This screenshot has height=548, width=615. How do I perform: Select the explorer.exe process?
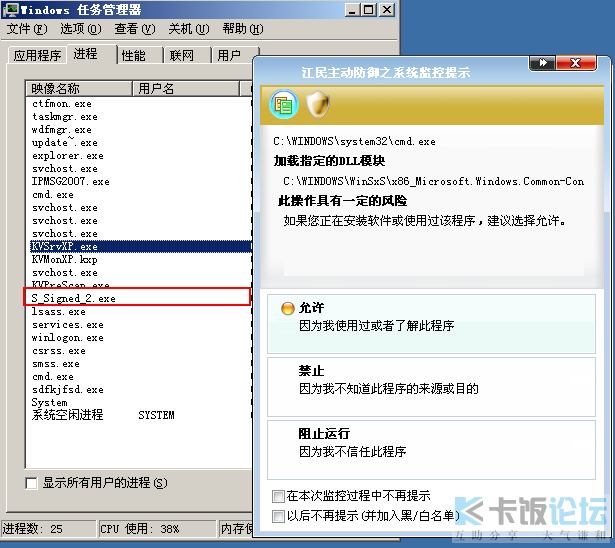coord(67,156)
